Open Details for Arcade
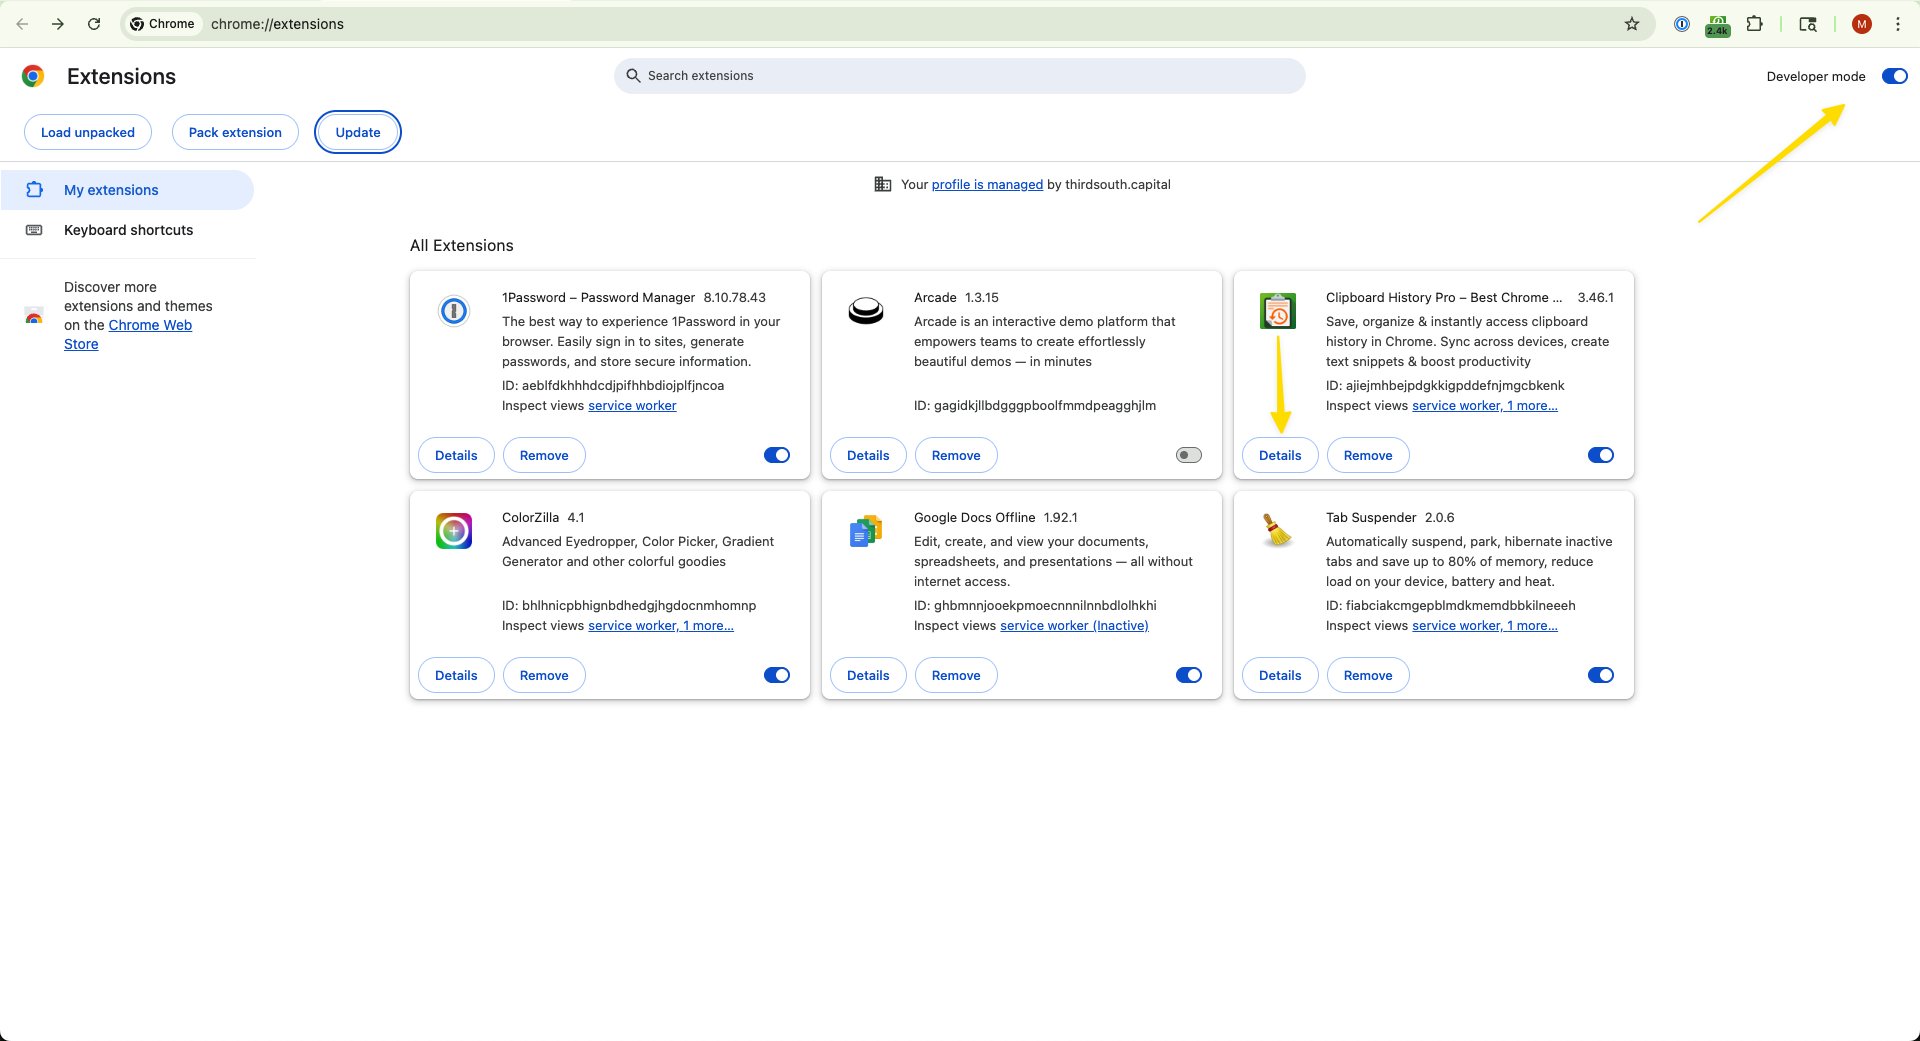This screenshot has height=1041, width=1920. pos(868,455)
